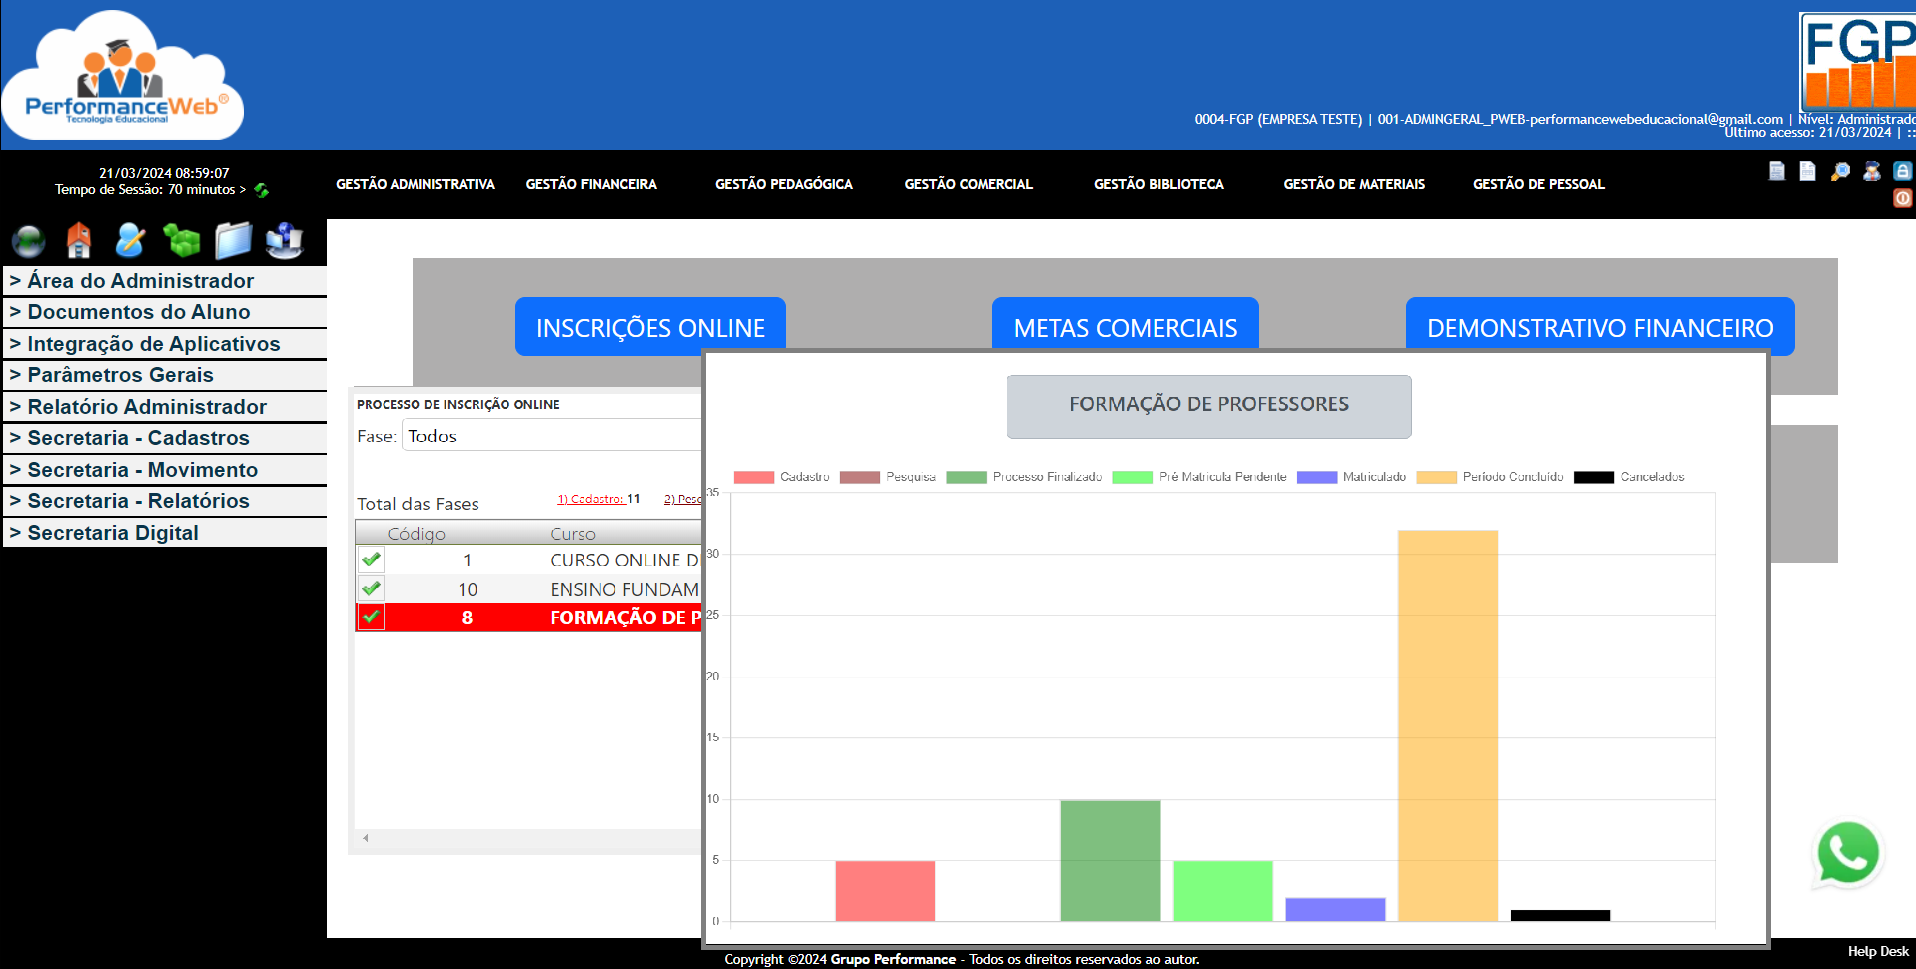The width and height of the screenshot is (1916, 969).
Task: Click the INSCRIÇÕES ONLINE button
Action: pos(650,326)
